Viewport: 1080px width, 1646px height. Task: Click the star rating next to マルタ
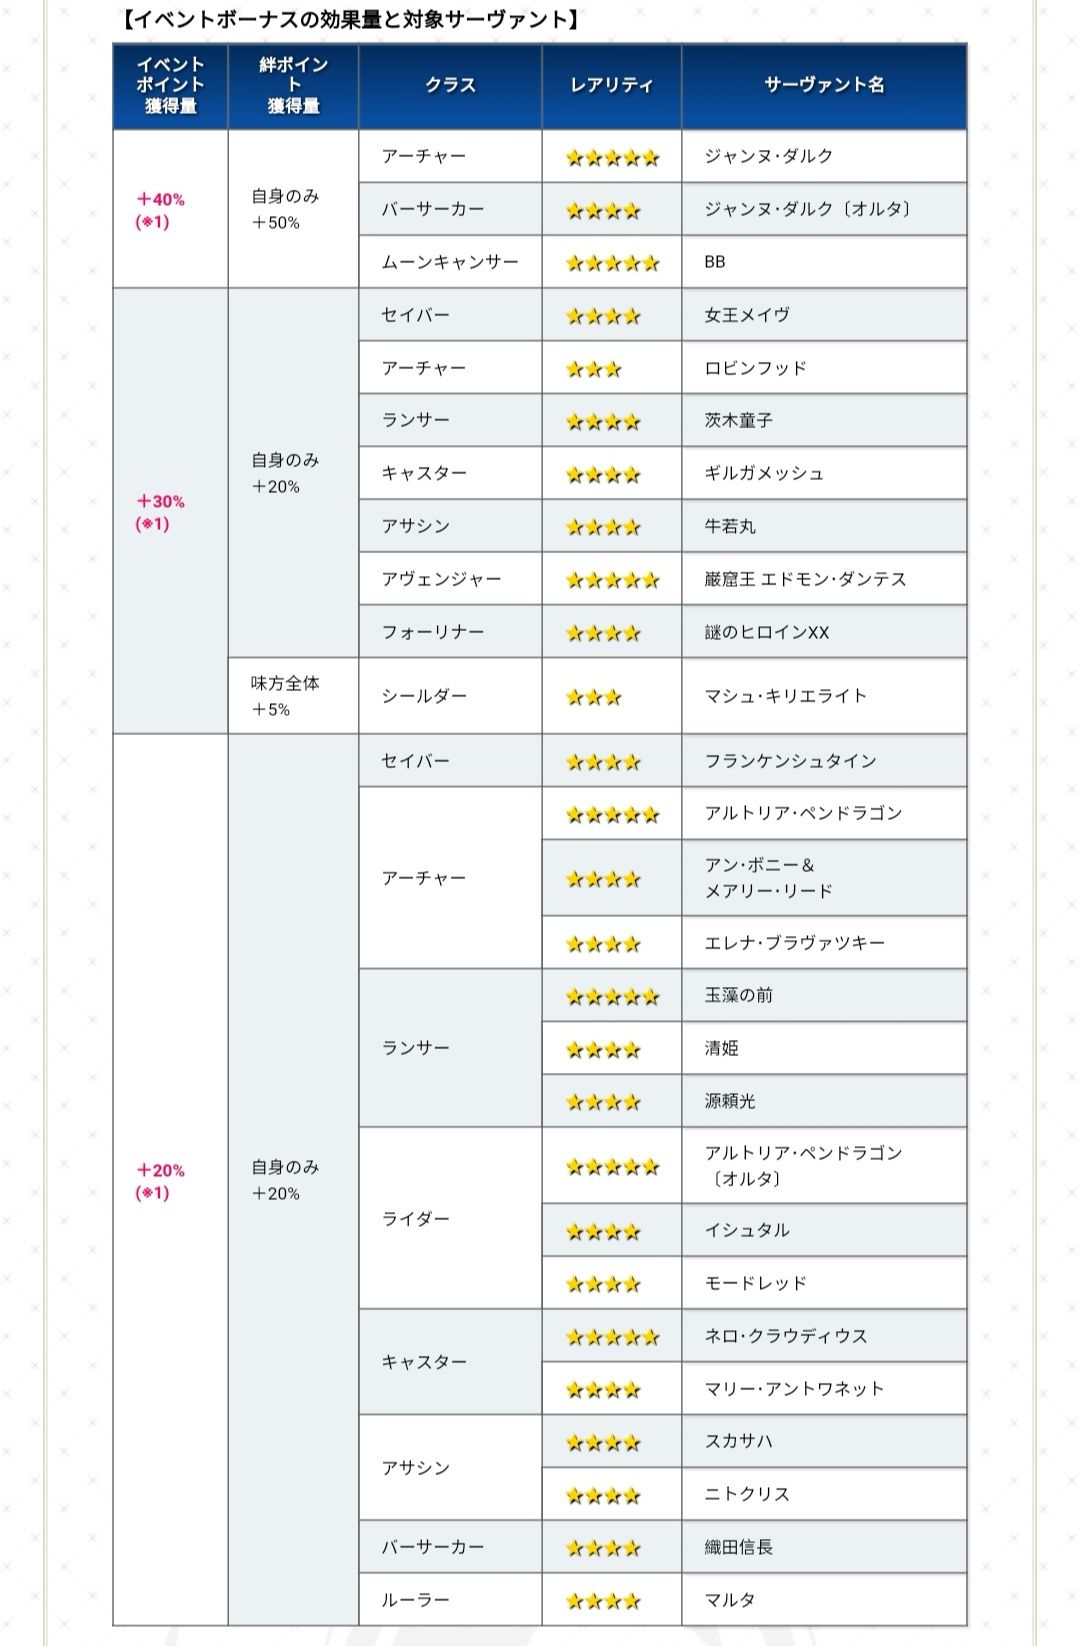click(x=603, y=1602)
